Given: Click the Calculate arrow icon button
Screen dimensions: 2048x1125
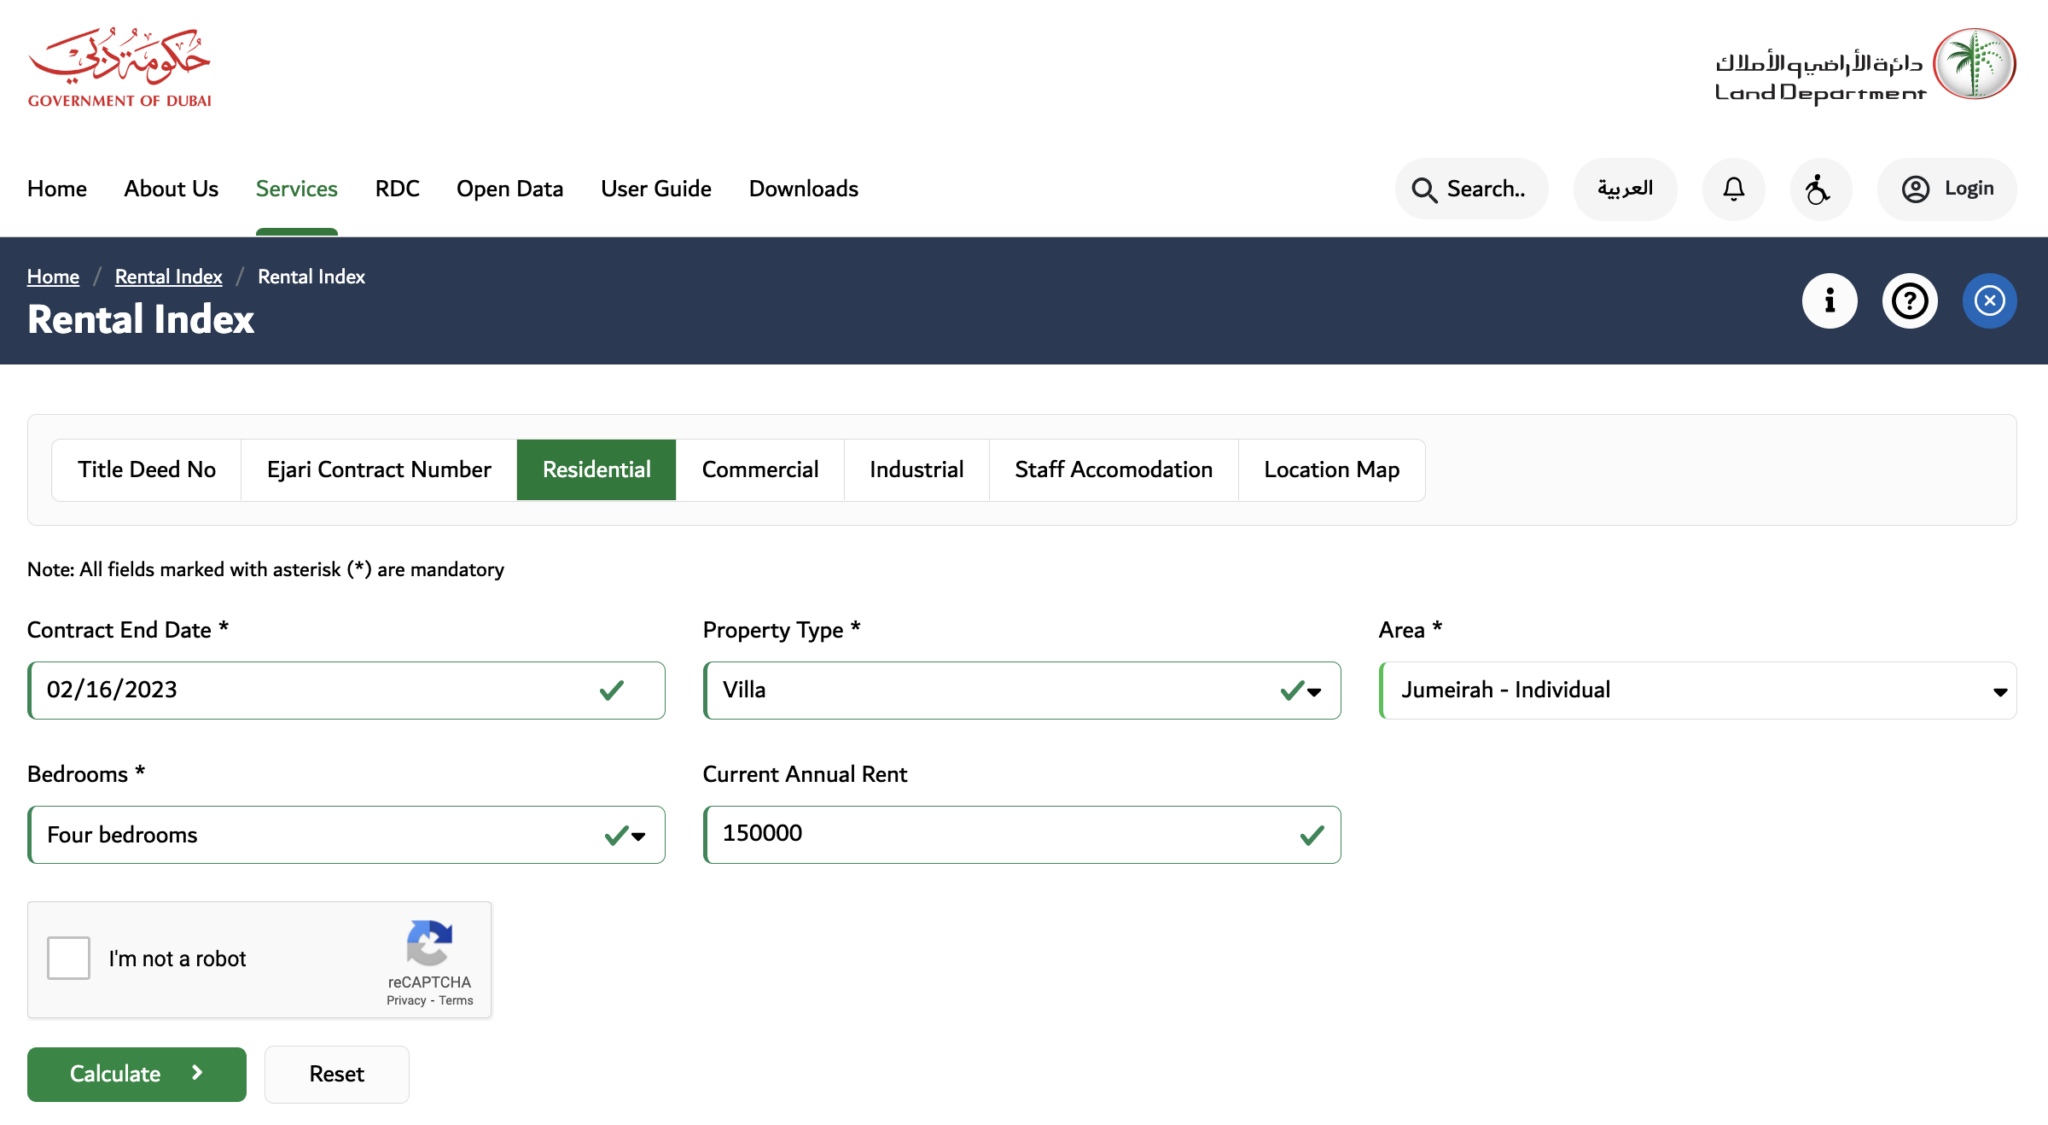Looking at the screenshot, I should pyautogui.click(x=199, y=1074).
